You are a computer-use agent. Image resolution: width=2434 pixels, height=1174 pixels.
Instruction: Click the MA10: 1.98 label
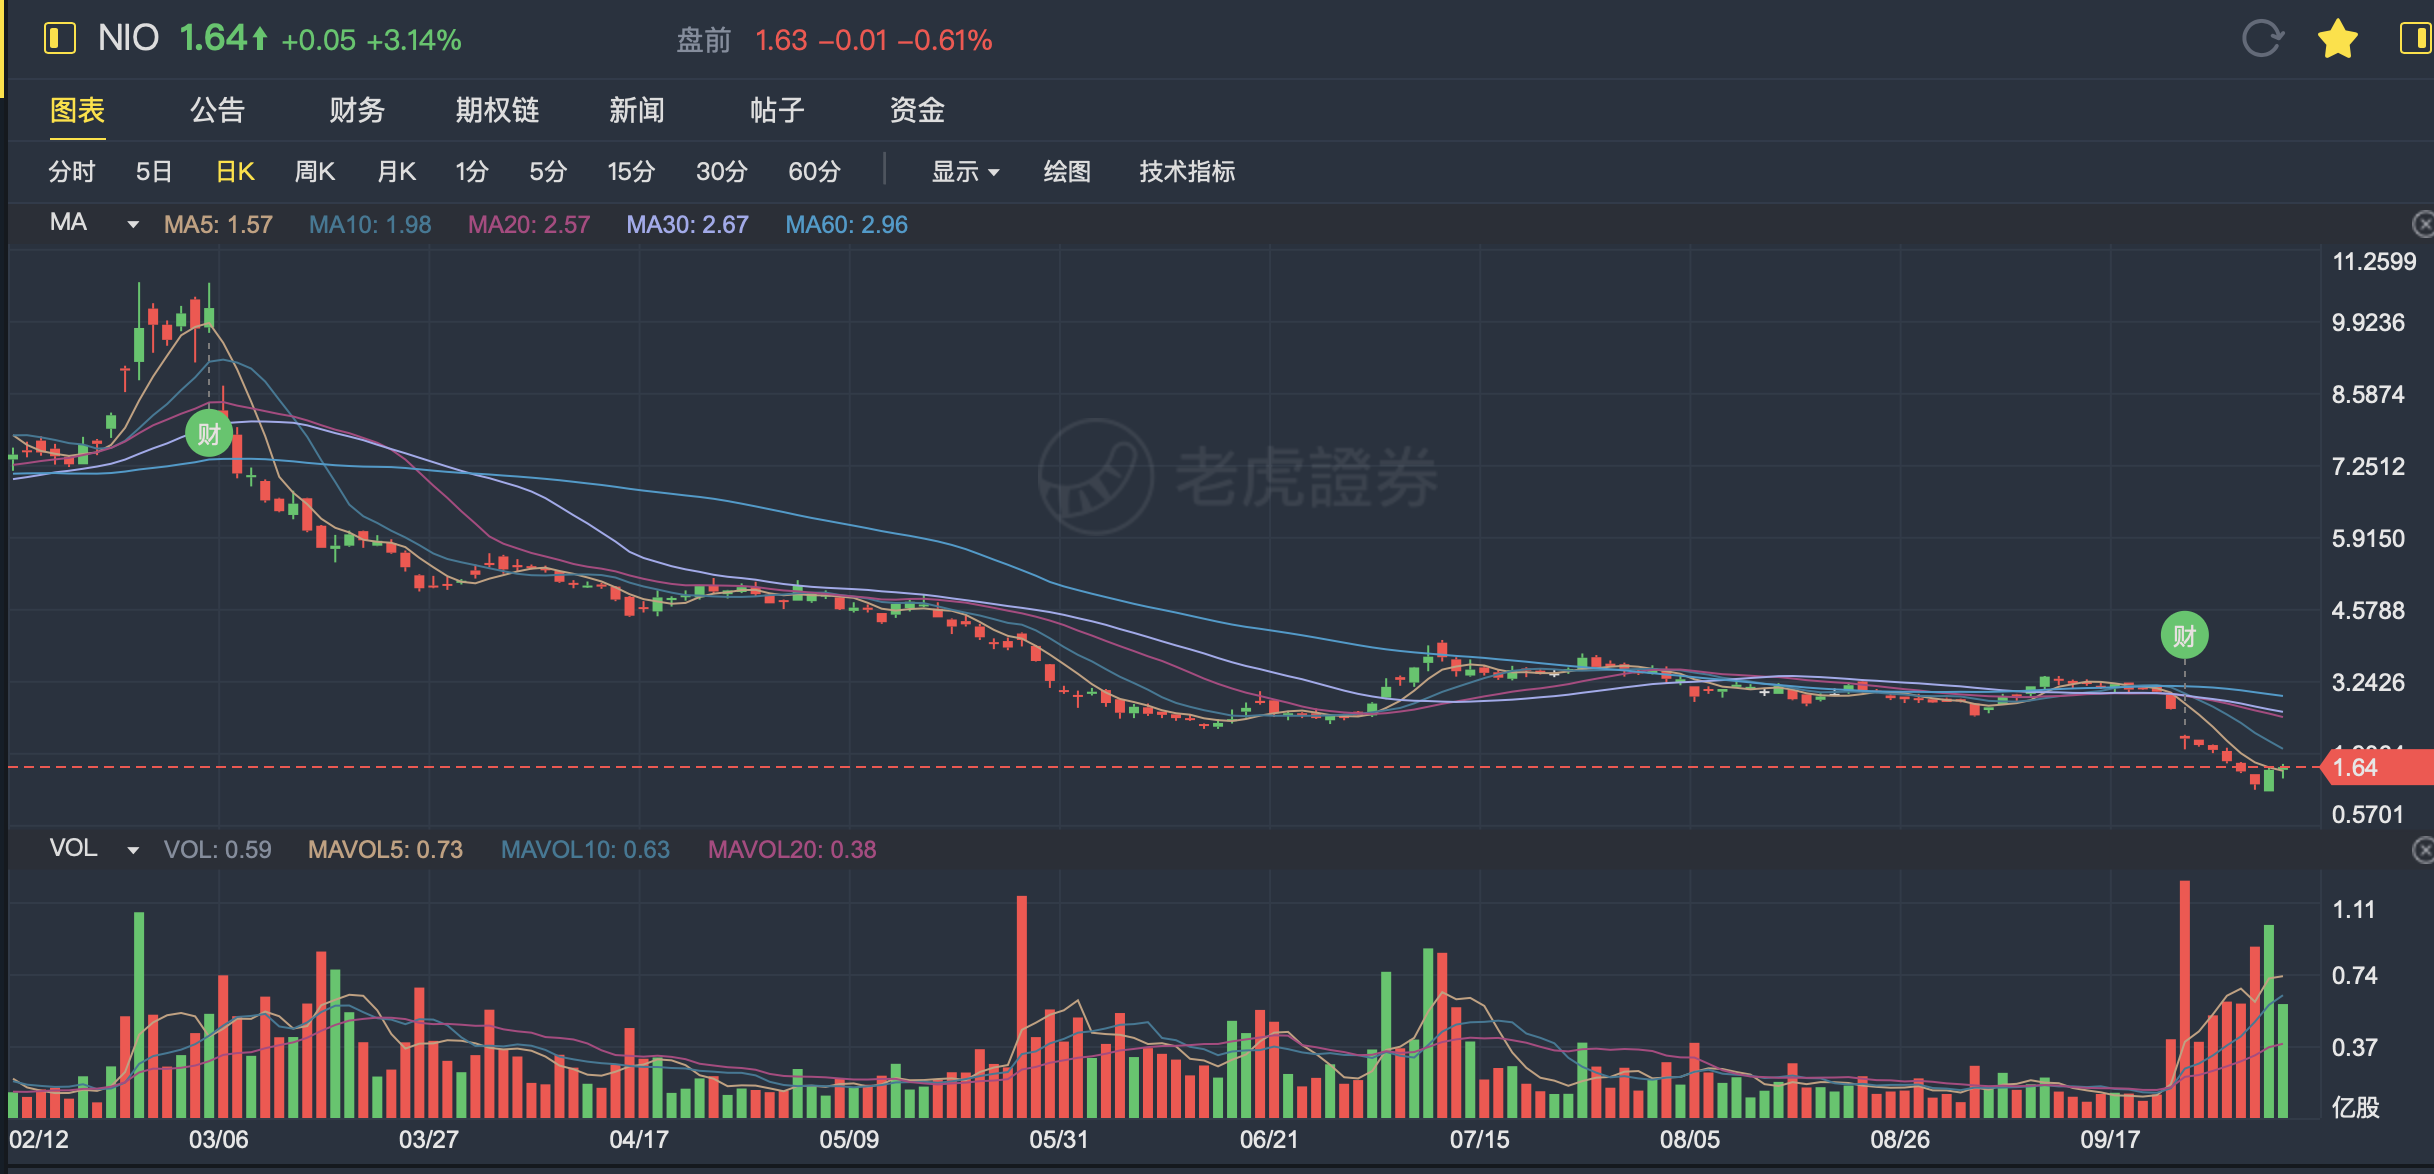click(370, 225)
